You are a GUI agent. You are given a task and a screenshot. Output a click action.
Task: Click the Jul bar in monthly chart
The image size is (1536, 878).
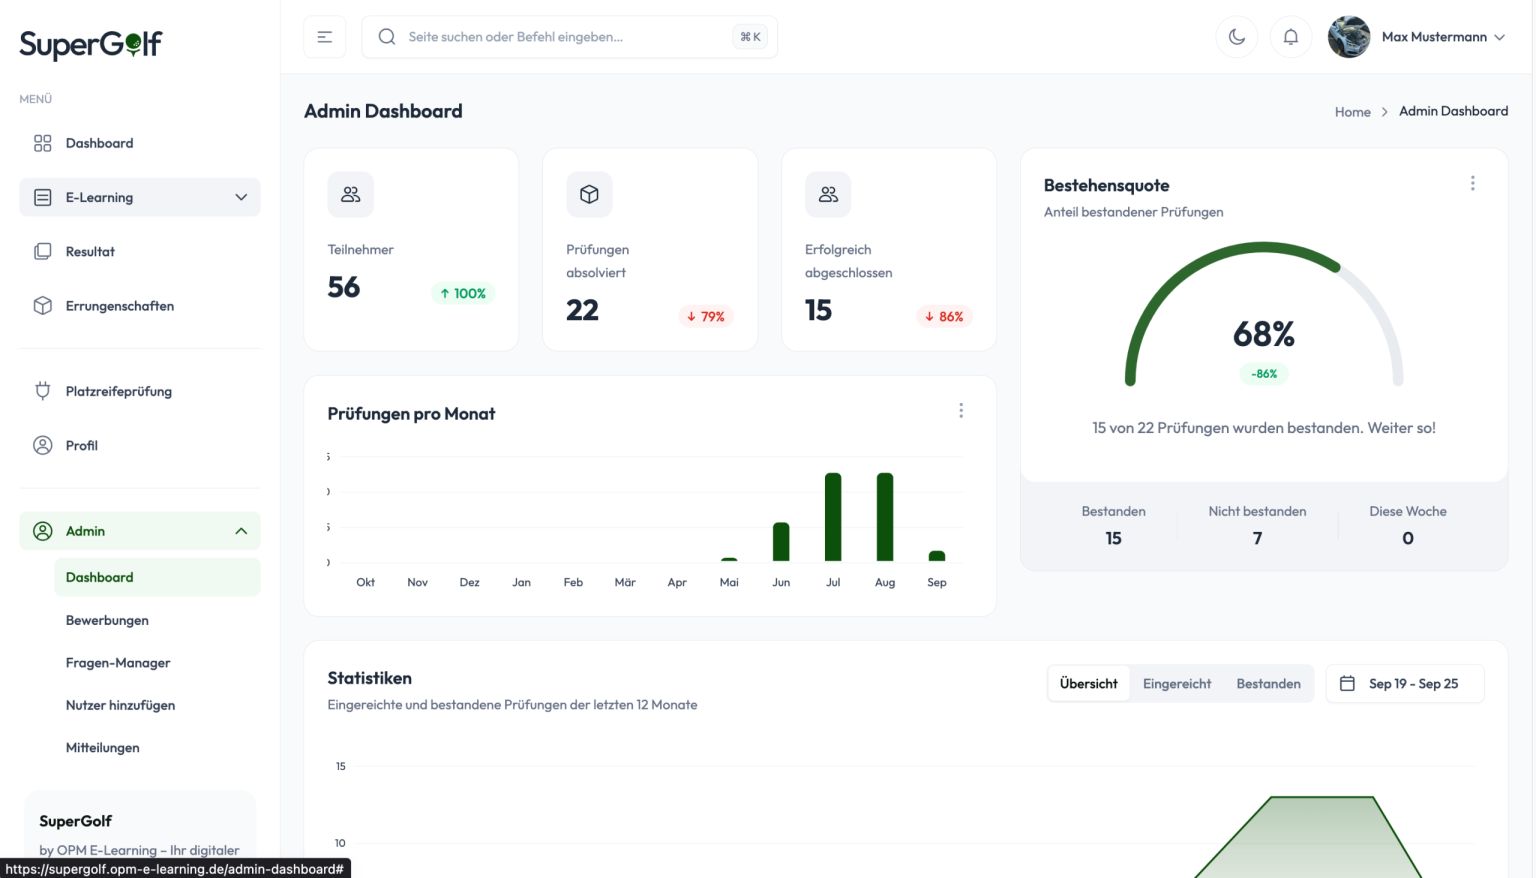click(x=833, y=517)
